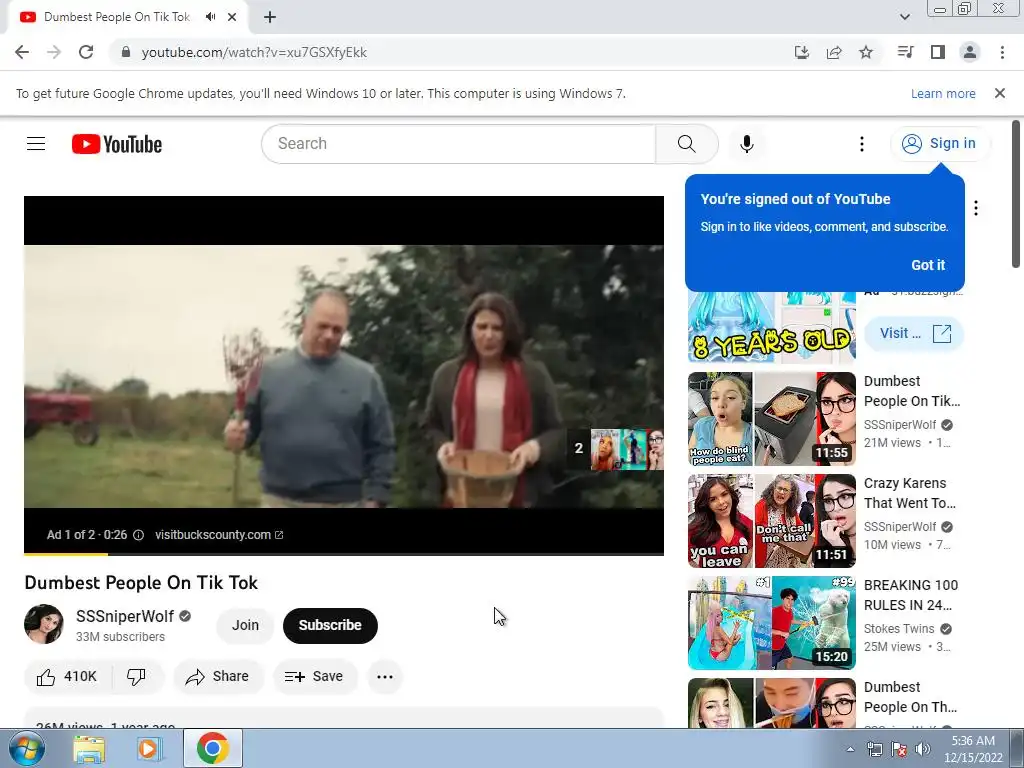Close the Chrome update infobar
This screenshot has height=768, width=1024.
pos(999,93)
